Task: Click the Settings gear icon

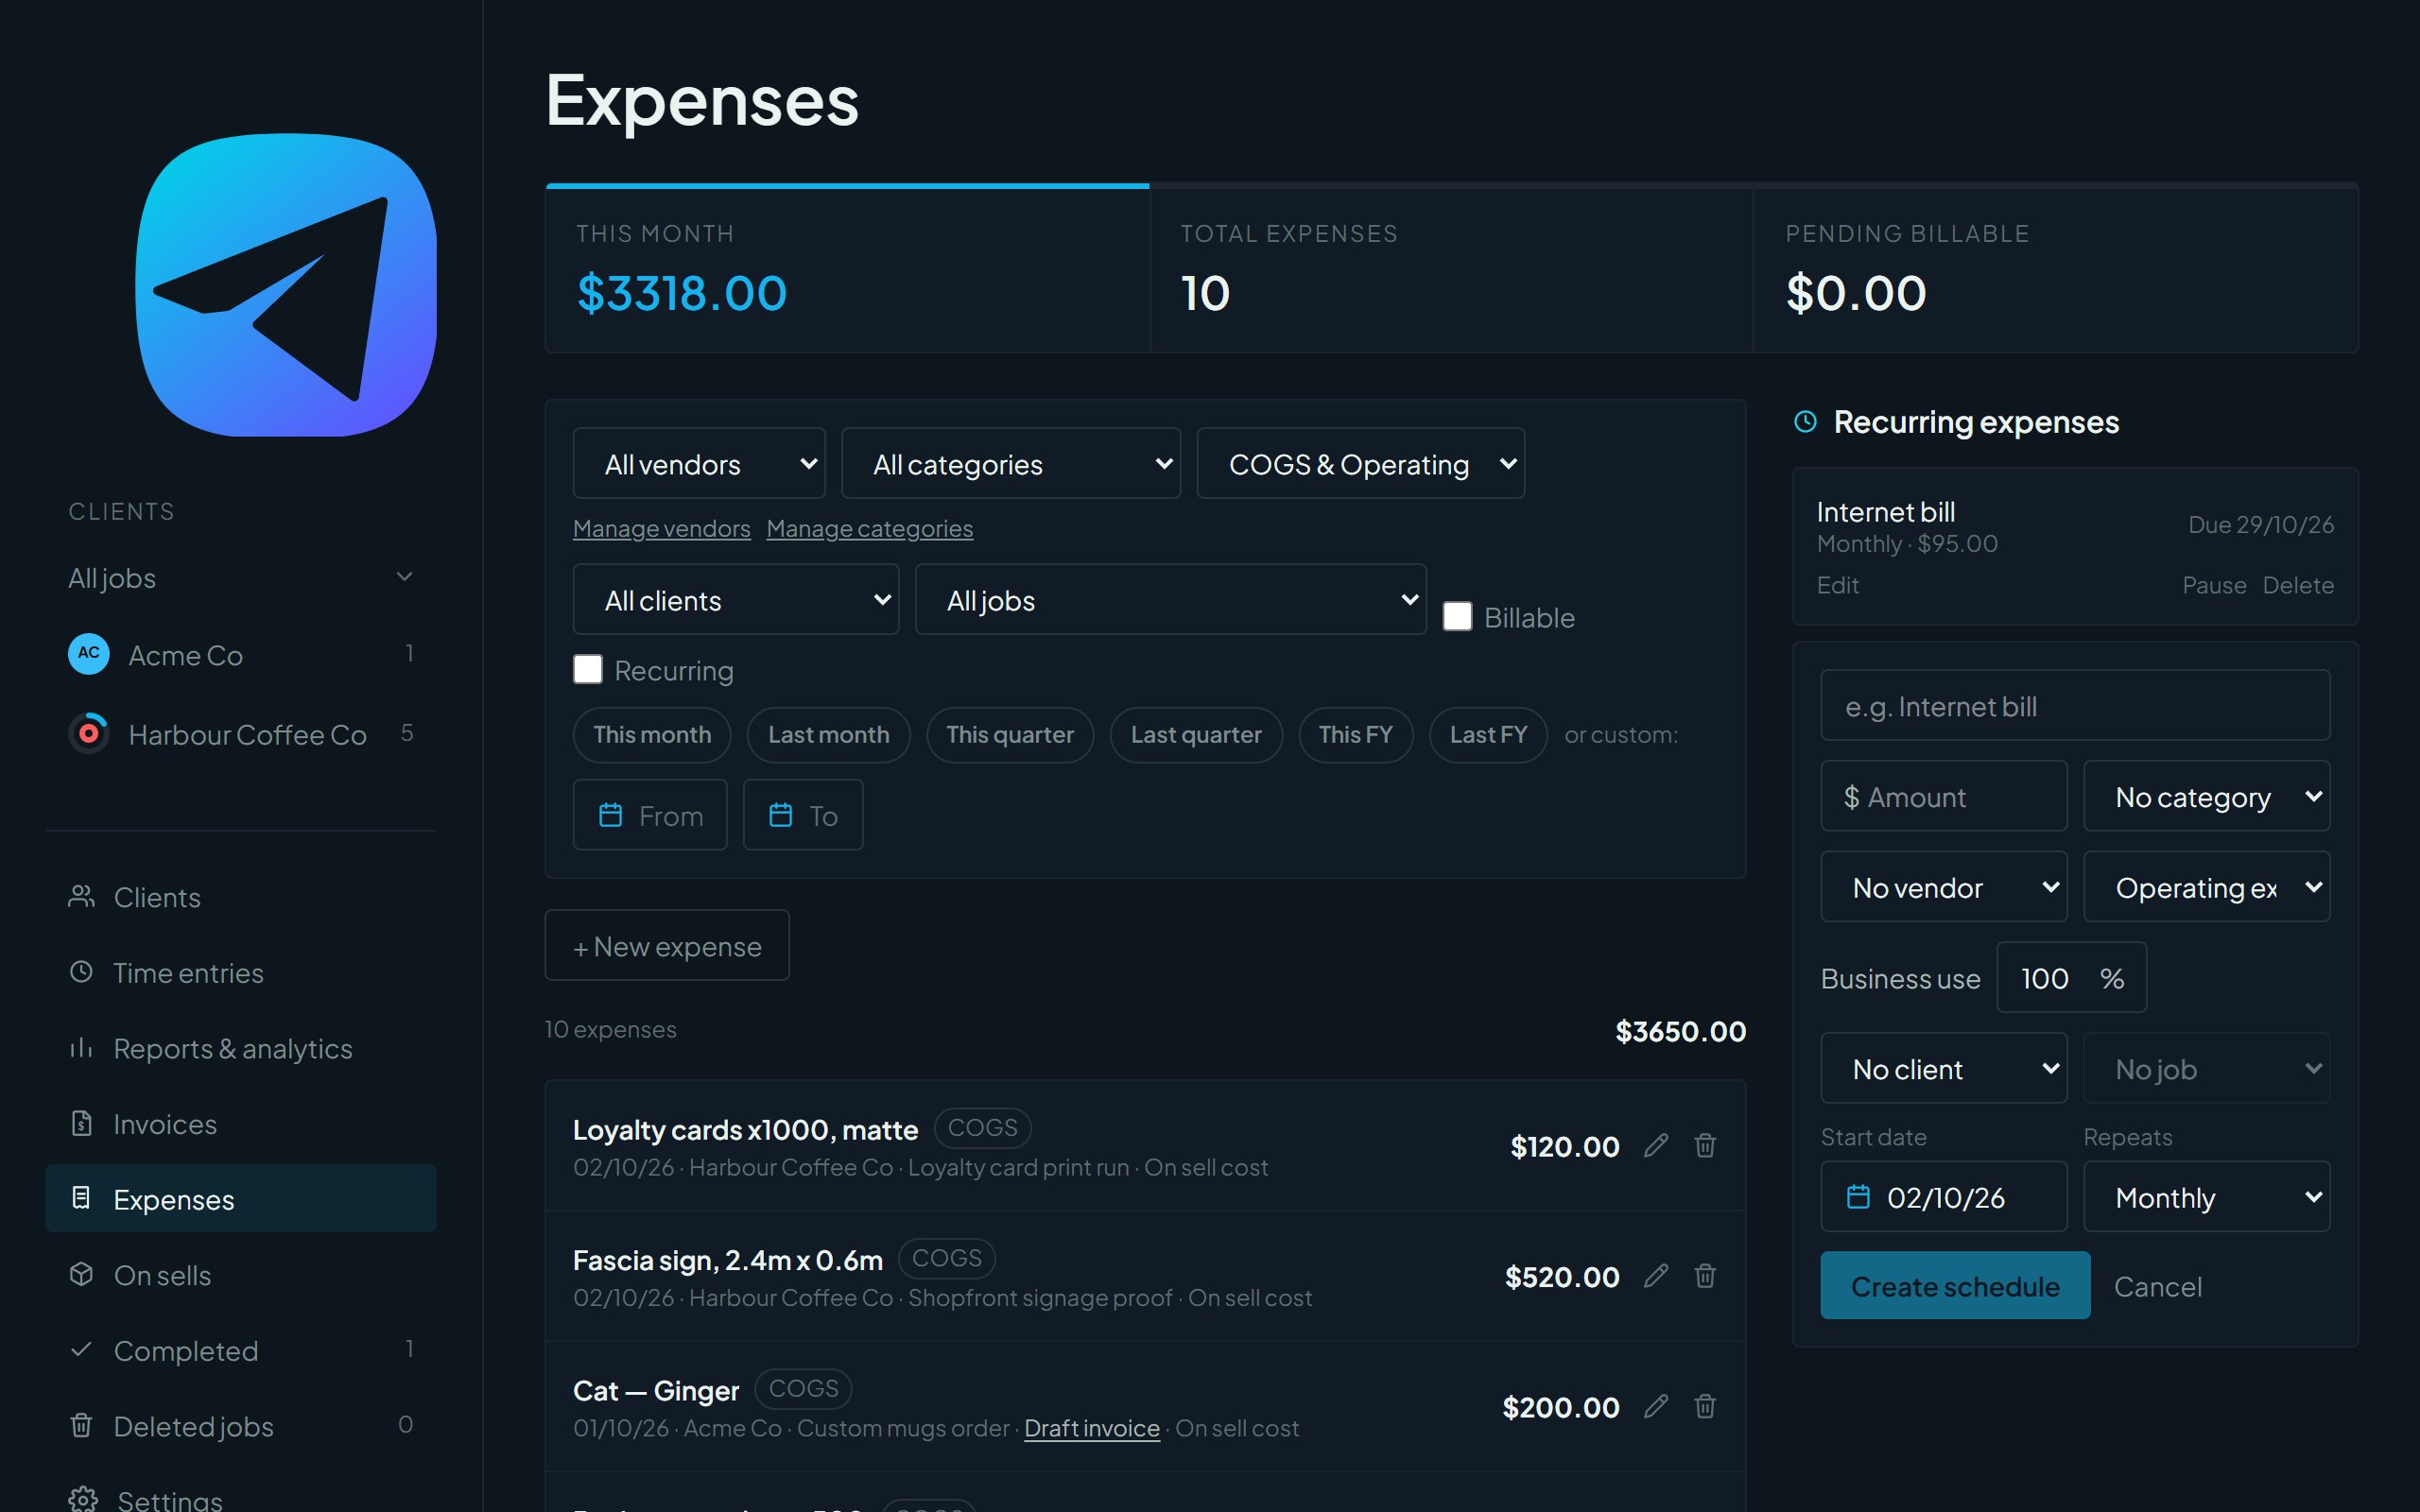Action: pyautogui.click(x=83, y=1499)
